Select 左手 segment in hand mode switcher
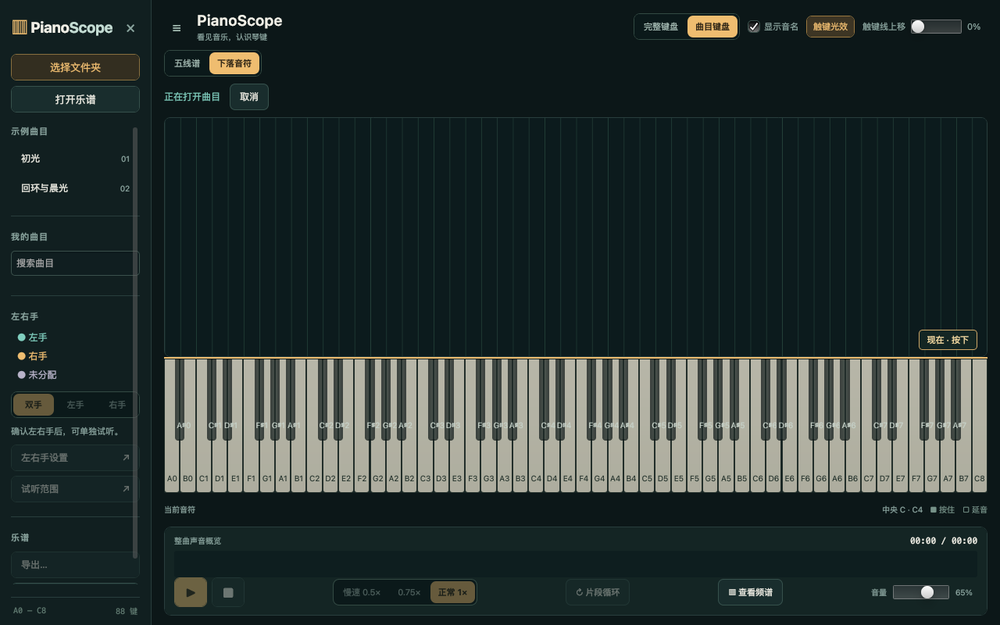The height and width of the screenshot is (625, 1000). 75,404
